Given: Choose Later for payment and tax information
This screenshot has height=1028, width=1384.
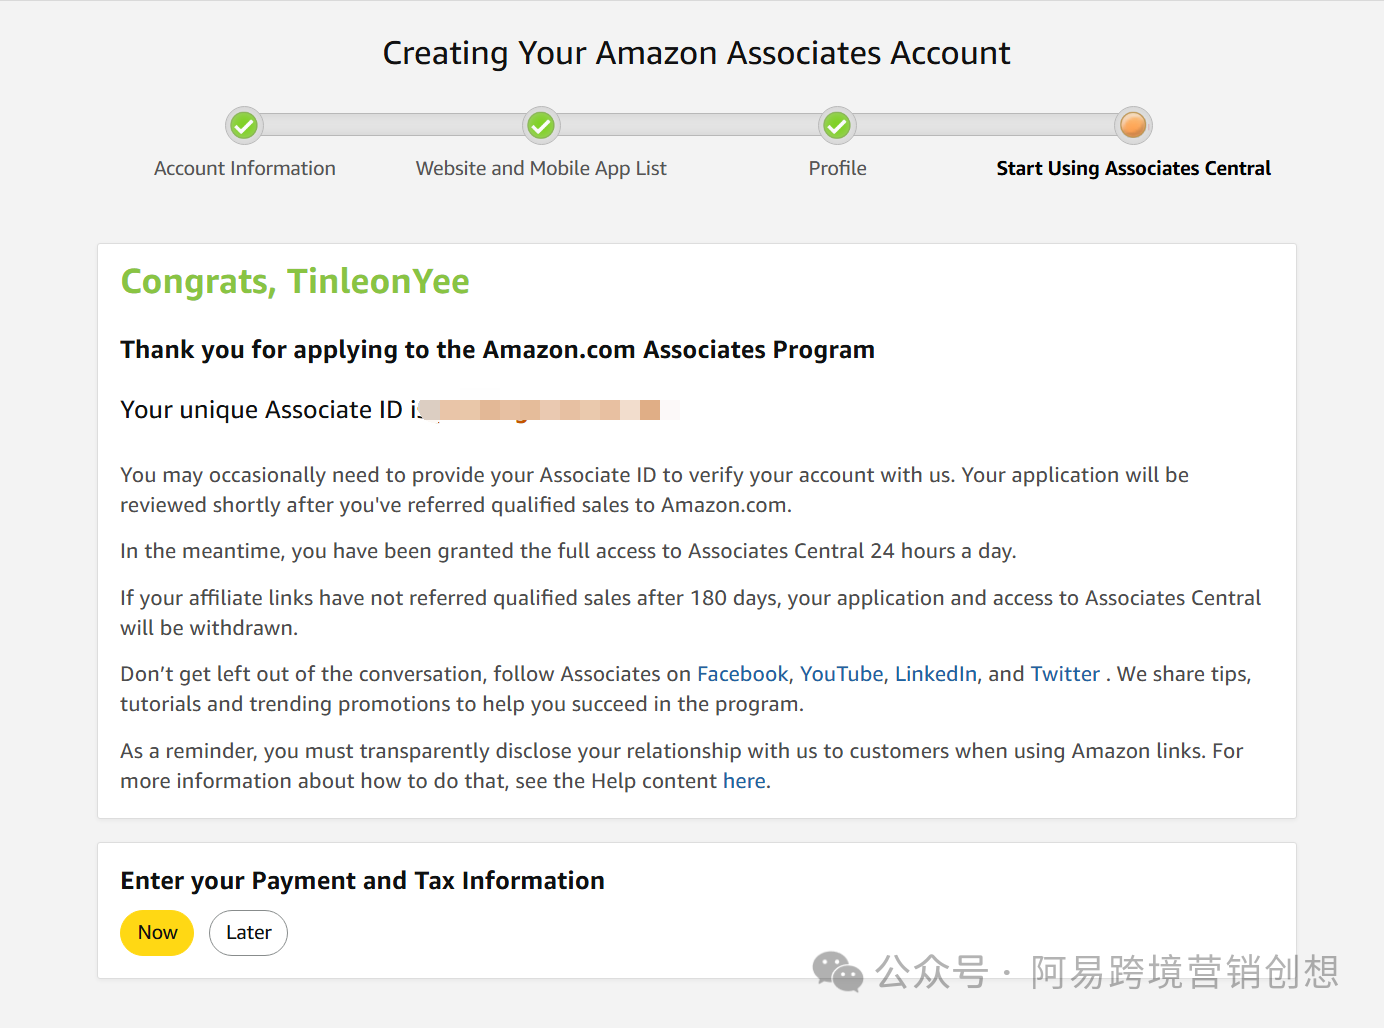Looking at the screenshot, I should pos(248,933).
